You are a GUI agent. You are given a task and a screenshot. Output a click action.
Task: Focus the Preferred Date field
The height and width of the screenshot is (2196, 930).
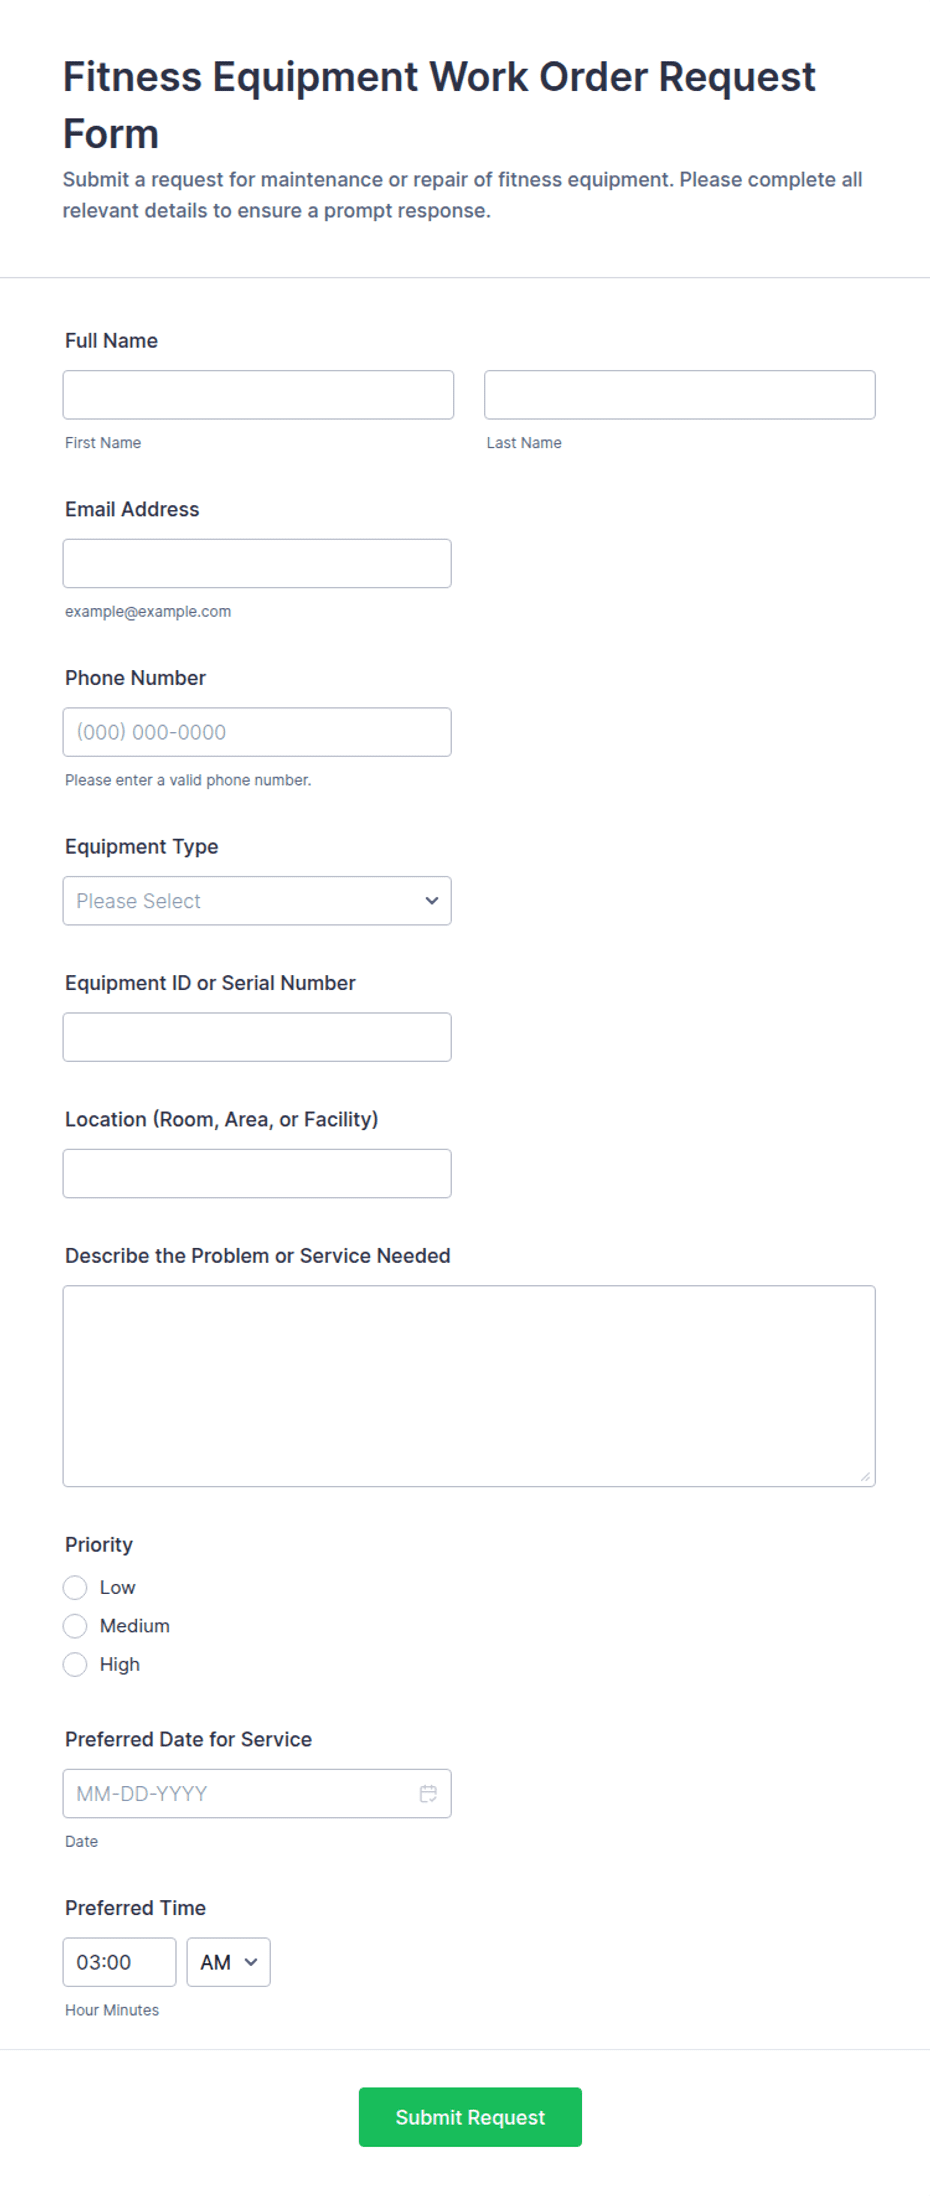point(257,1793)
